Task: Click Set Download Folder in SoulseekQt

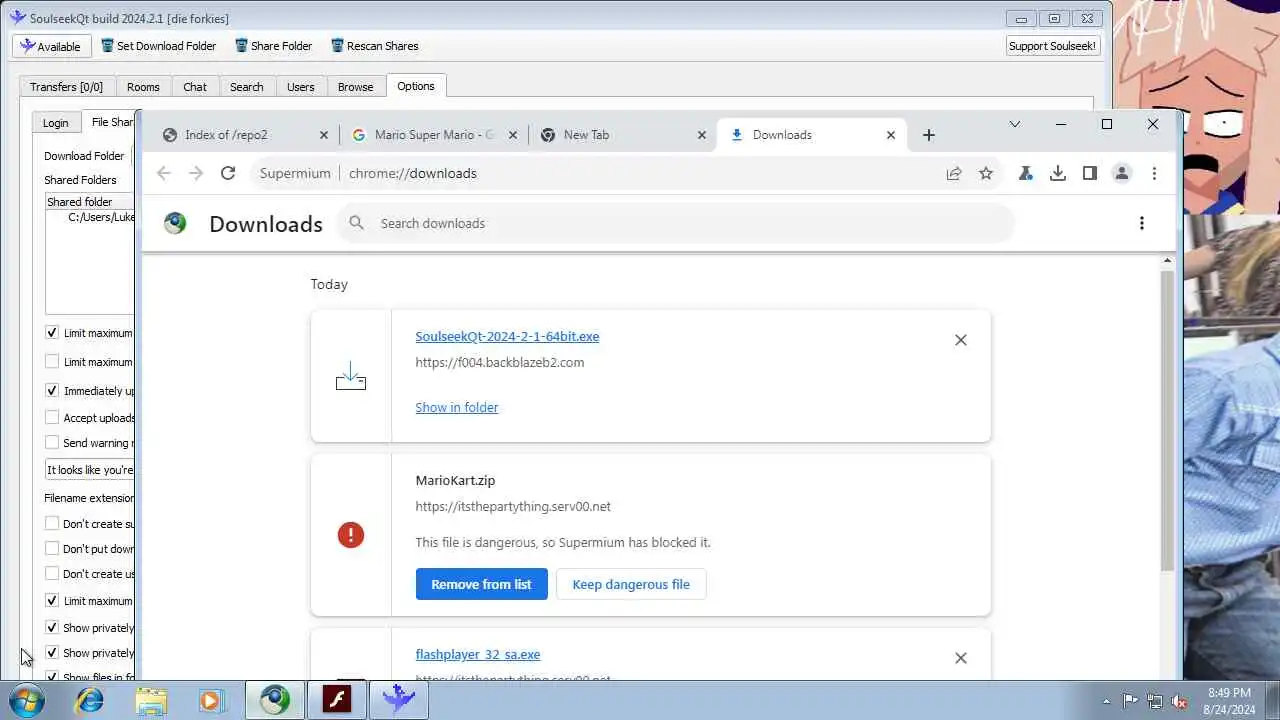Action: click(x=159, y=46)
